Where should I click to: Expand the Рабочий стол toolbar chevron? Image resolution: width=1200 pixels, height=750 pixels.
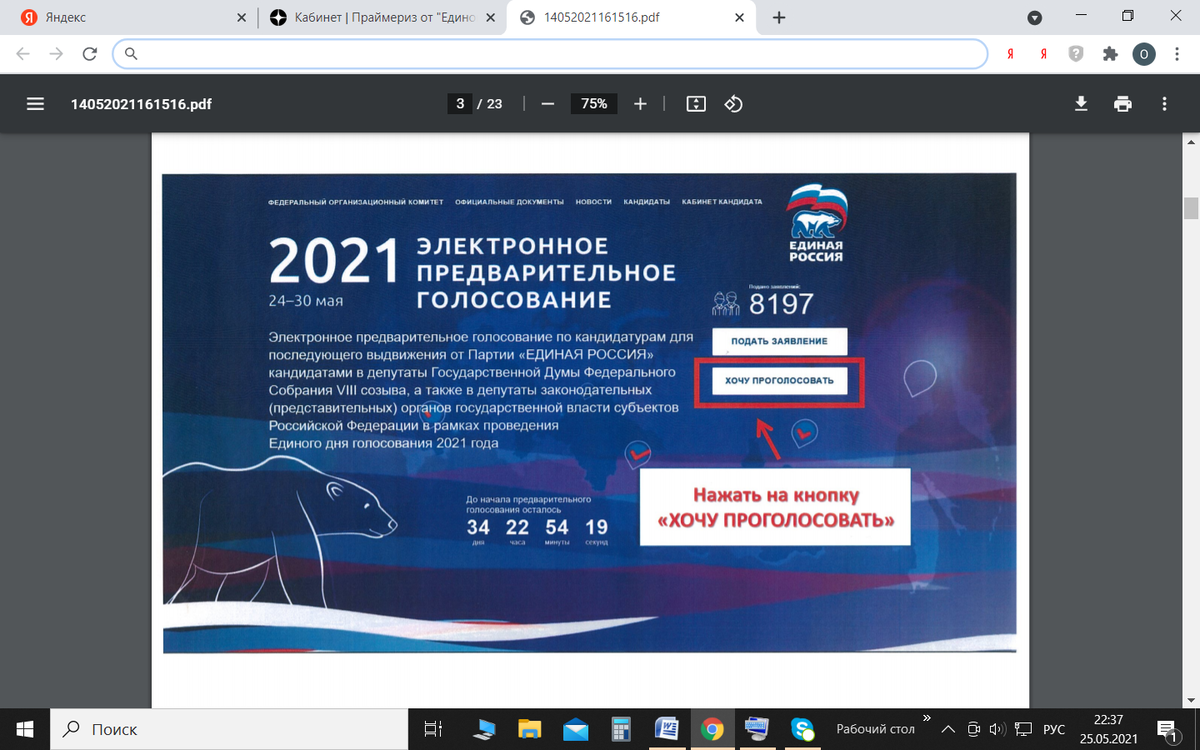[x=926, y=717]
